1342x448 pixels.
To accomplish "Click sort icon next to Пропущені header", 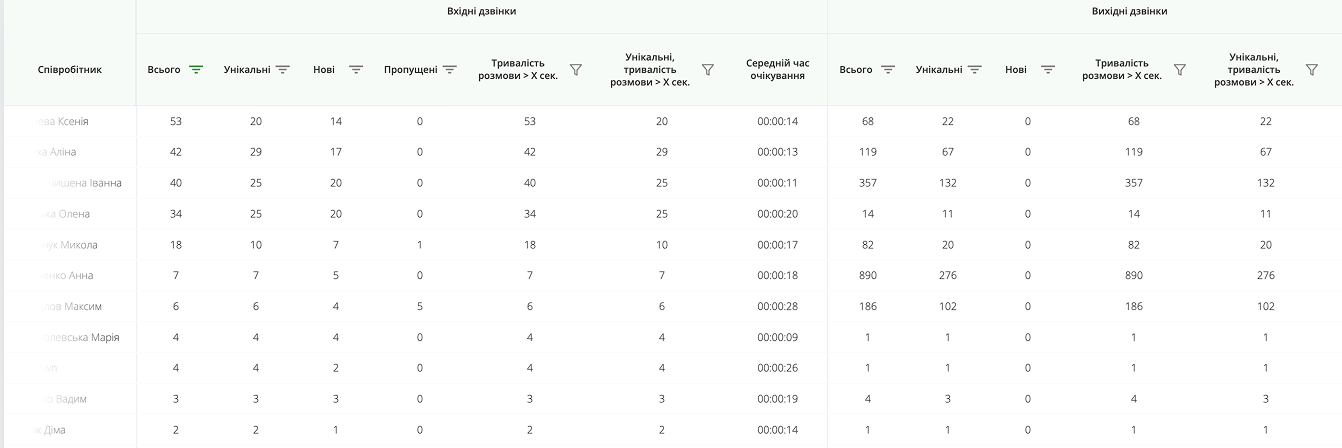I will coord(450,70).
